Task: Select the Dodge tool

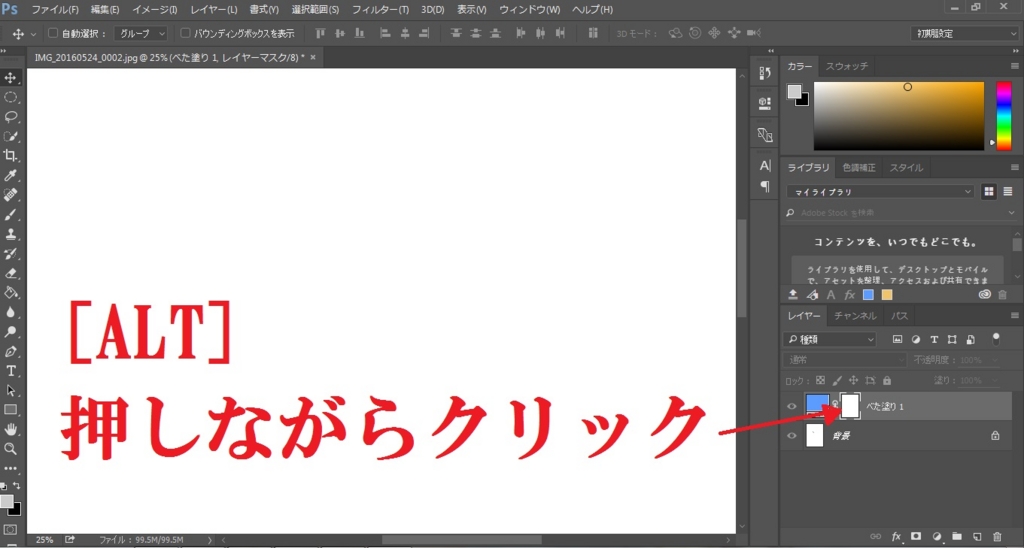Action: (x=10, y=332)
